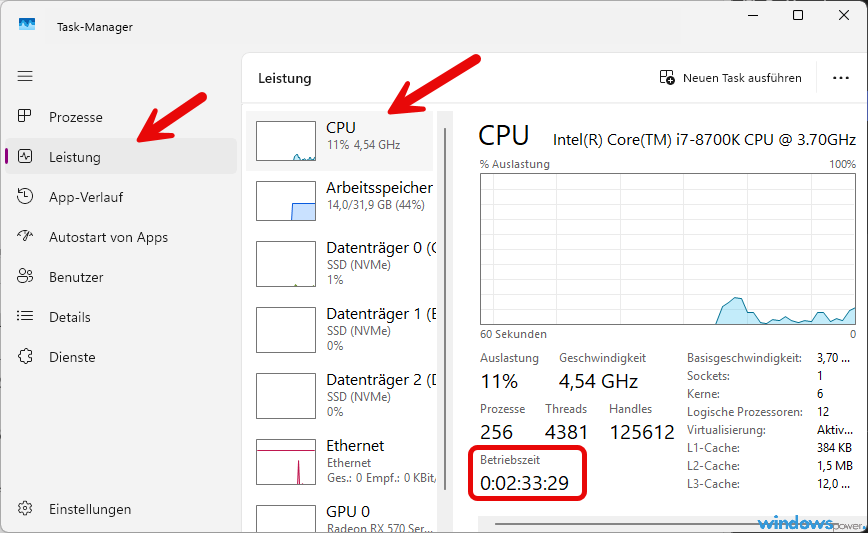Select the GPU 0 graph thumbnail
The height and width of the screenshot is (533, 868).
click(286, 519)
